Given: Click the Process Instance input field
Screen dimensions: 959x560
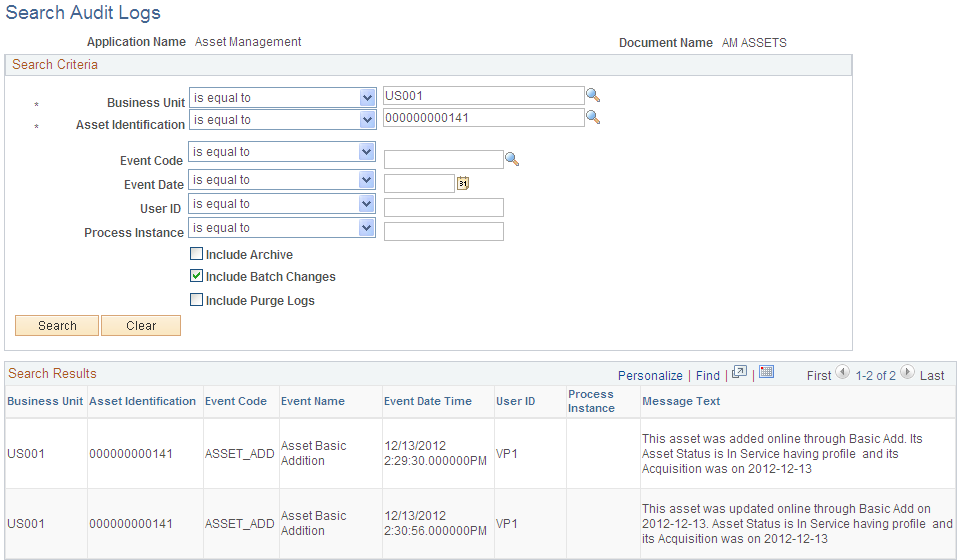Looking at the screenshot, I should [x=443, y=231].
